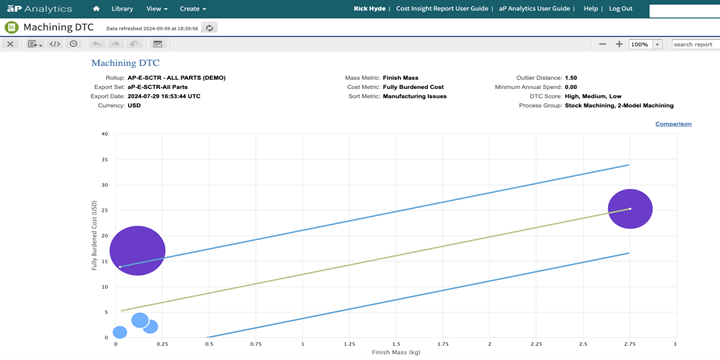This screenshot has width=720, height=360.
Task: Refresh the report data
Action: [x=210, y=28]
